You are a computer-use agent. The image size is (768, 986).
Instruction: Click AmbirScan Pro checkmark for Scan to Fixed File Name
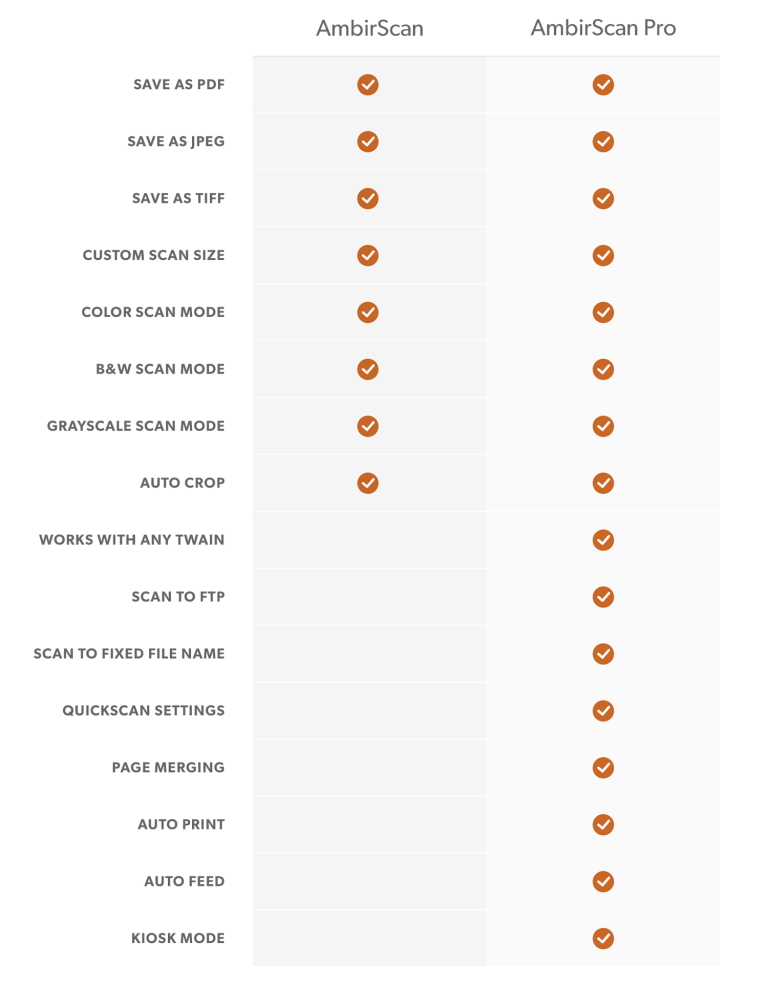603,654
